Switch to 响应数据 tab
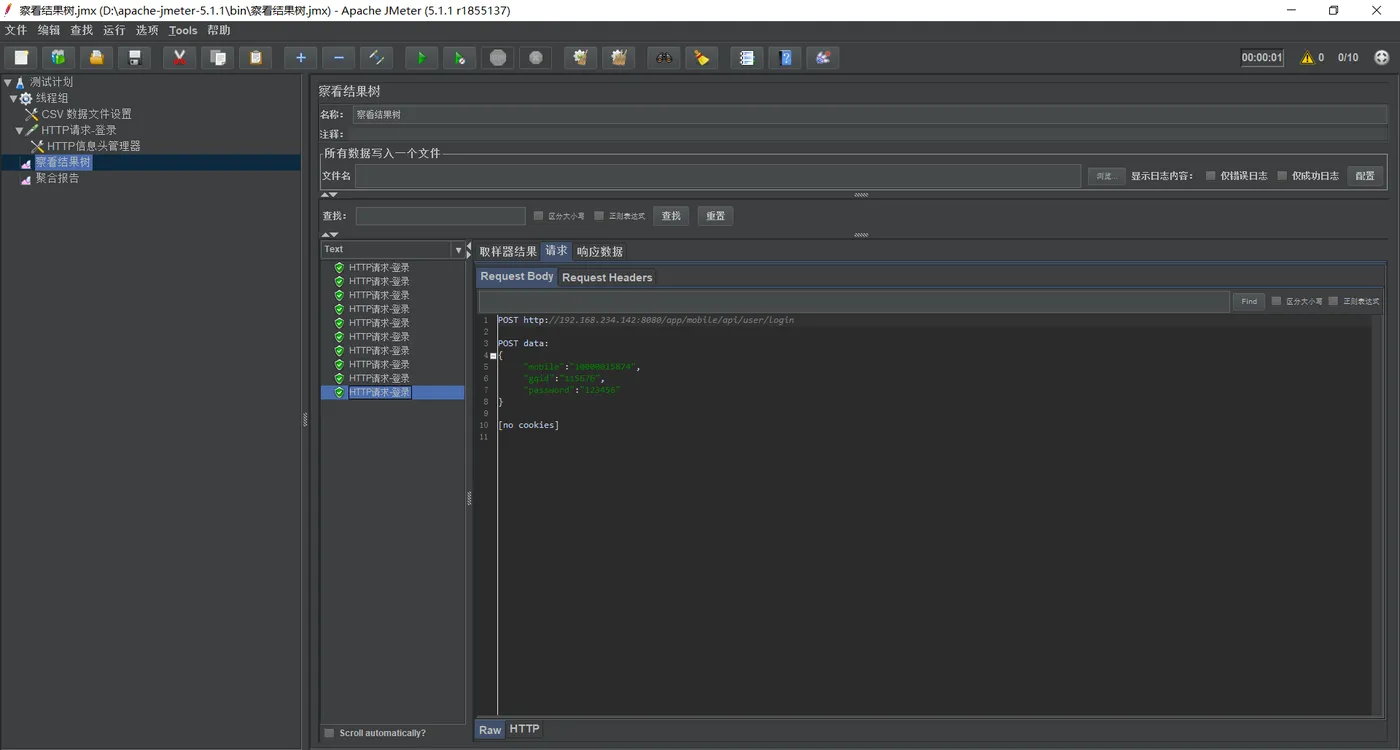Image resolution: width=1400 pixels, height=750 pixels. [600, 251]
